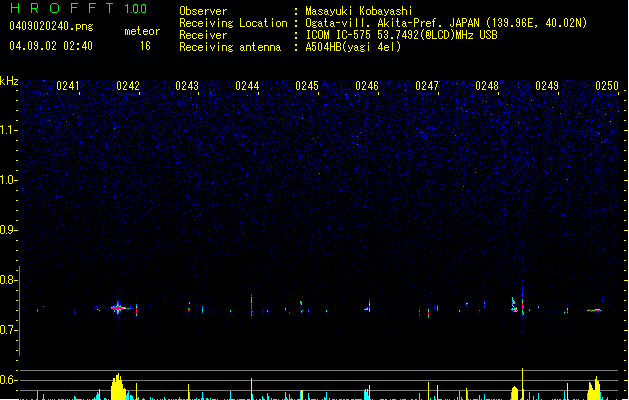
Task: Click the Observer name Masayuki Kobayashi
Action: click(x=359, y=11)
